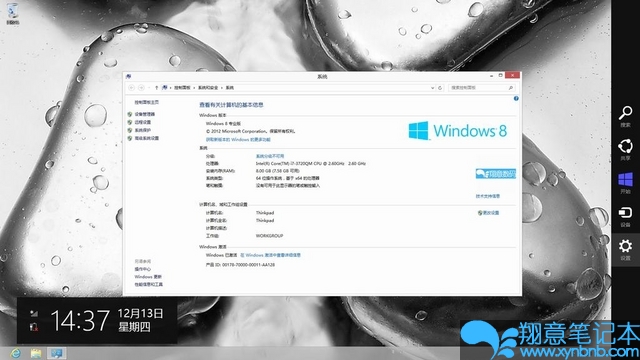Click the 更改设置 change settings link

(x=489, y=213)
